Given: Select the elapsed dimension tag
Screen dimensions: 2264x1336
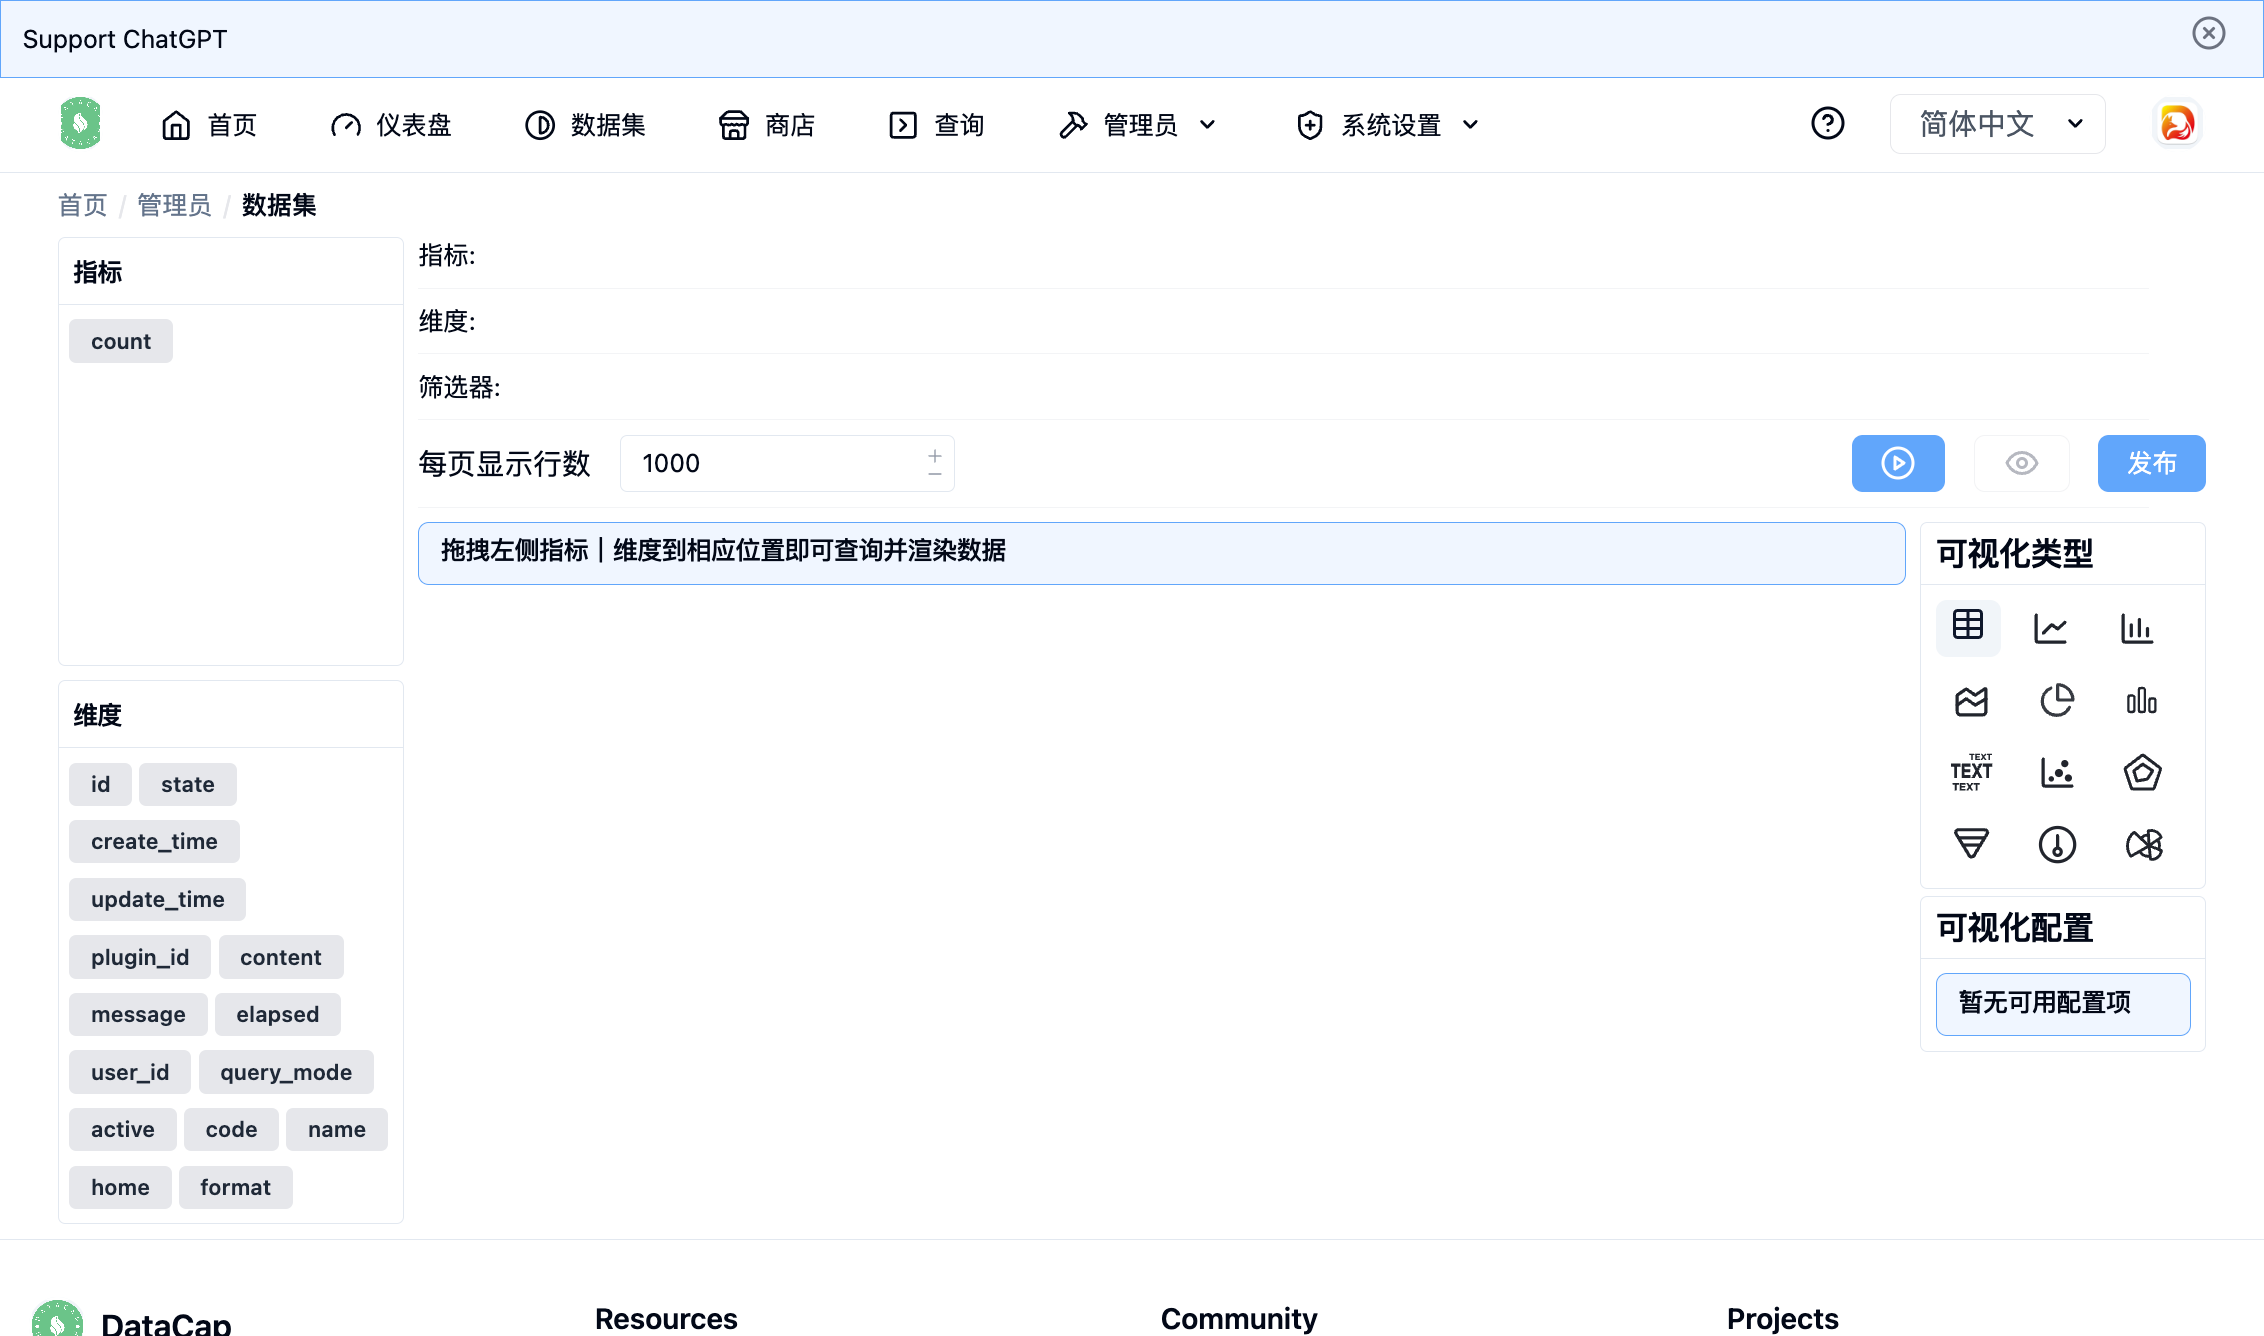Looking at the screenshot, I should click(278, 1014).
